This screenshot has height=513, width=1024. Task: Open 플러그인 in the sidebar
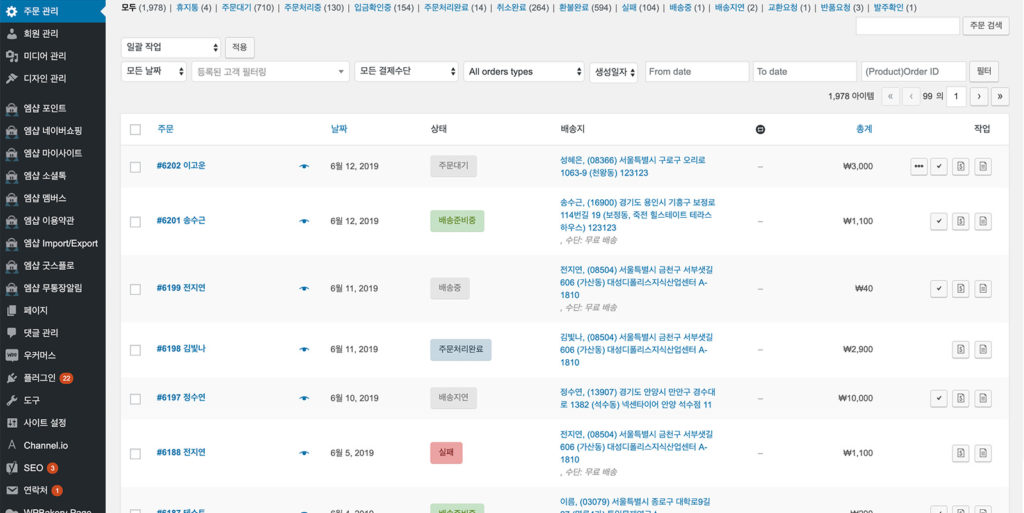[x=39, y=377]
